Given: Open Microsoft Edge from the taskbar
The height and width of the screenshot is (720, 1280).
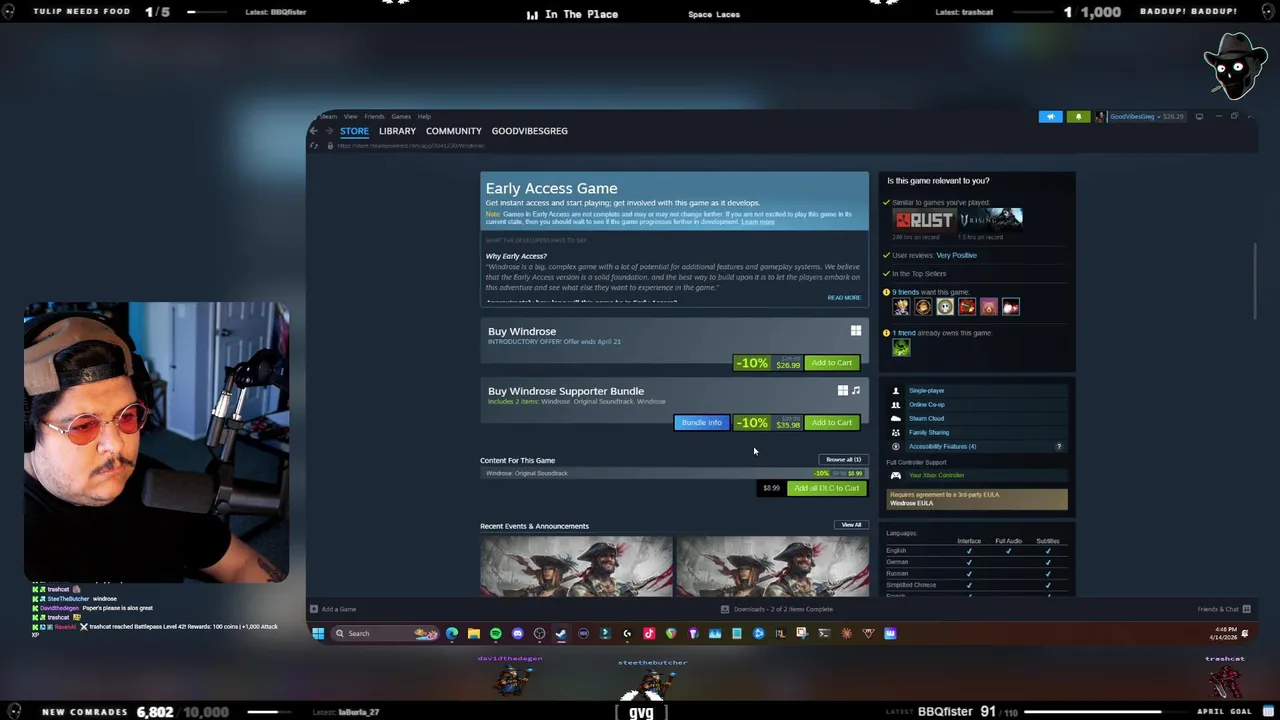Looking at the screenshot, I should [452, 633].
